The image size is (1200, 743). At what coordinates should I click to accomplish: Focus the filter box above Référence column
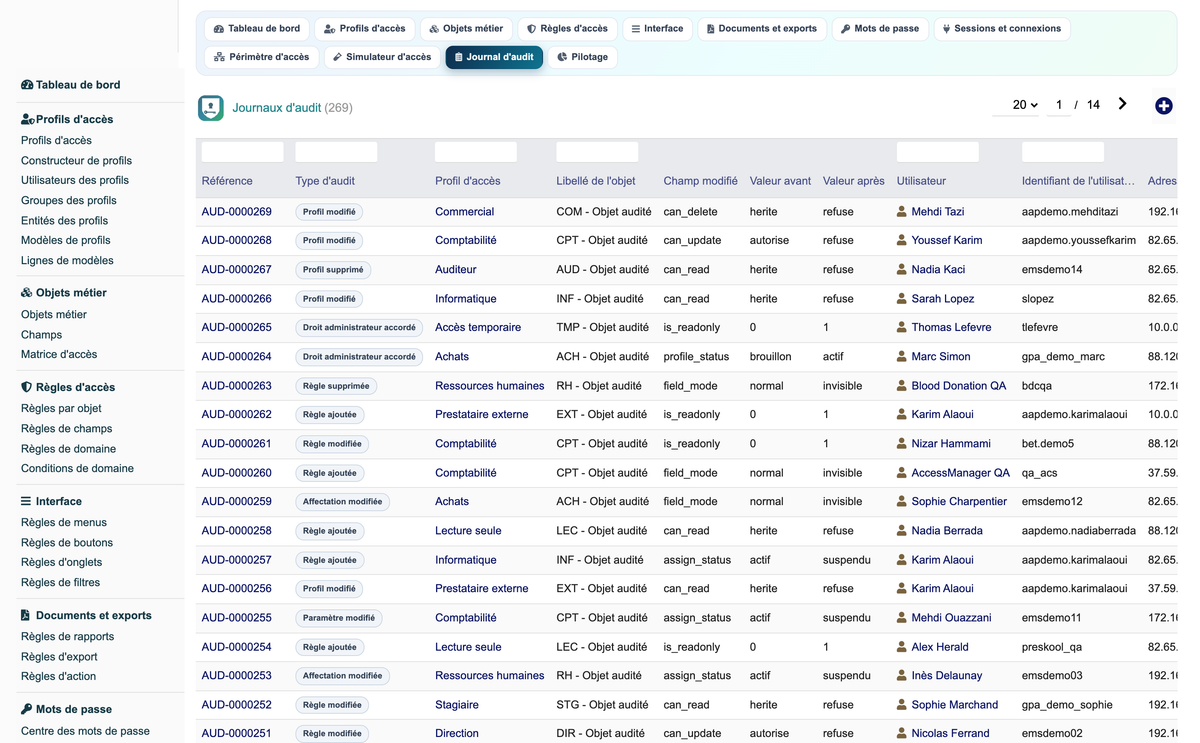[x=243, y=152]
